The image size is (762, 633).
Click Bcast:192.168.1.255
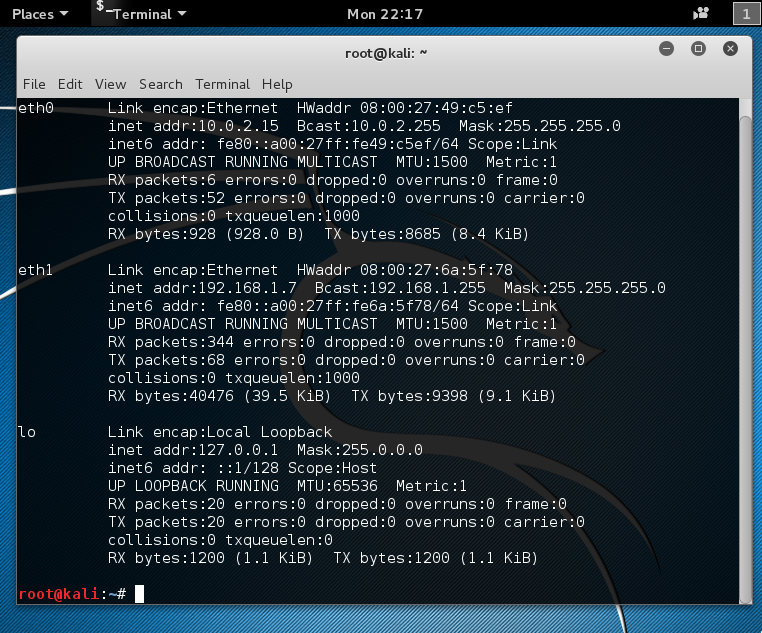coord(400,288)
